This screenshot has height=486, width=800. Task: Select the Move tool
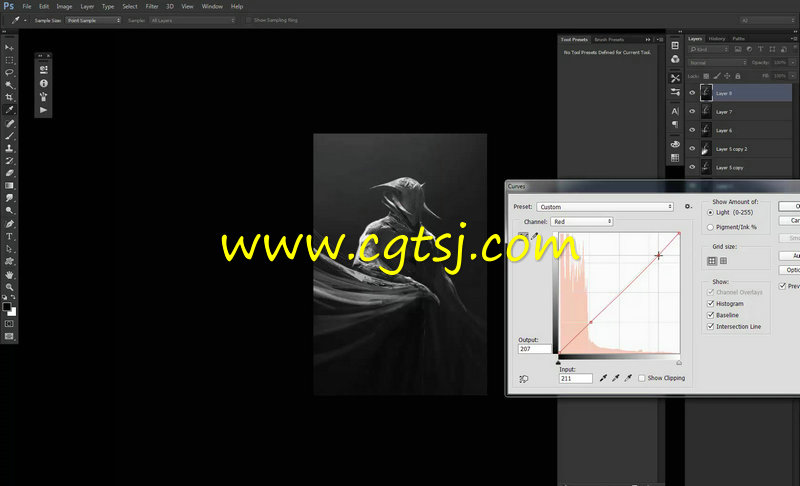pos(9,47)
